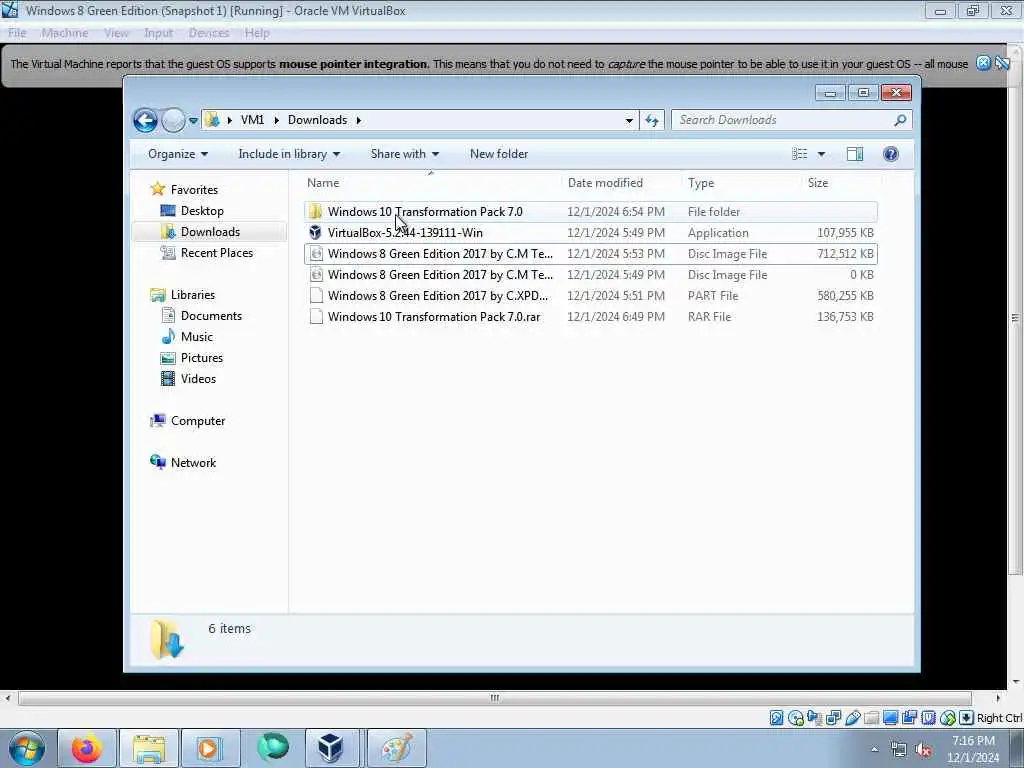Open the Share with dropdown
The height and width of the screenshot is (768, 1024).
404,154
